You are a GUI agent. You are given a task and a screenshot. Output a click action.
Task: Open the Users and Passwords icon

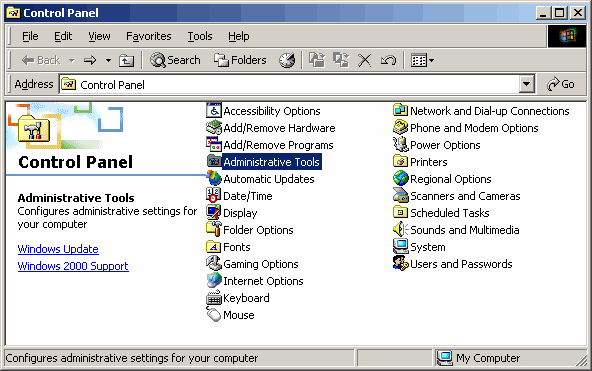coord(401,263)
